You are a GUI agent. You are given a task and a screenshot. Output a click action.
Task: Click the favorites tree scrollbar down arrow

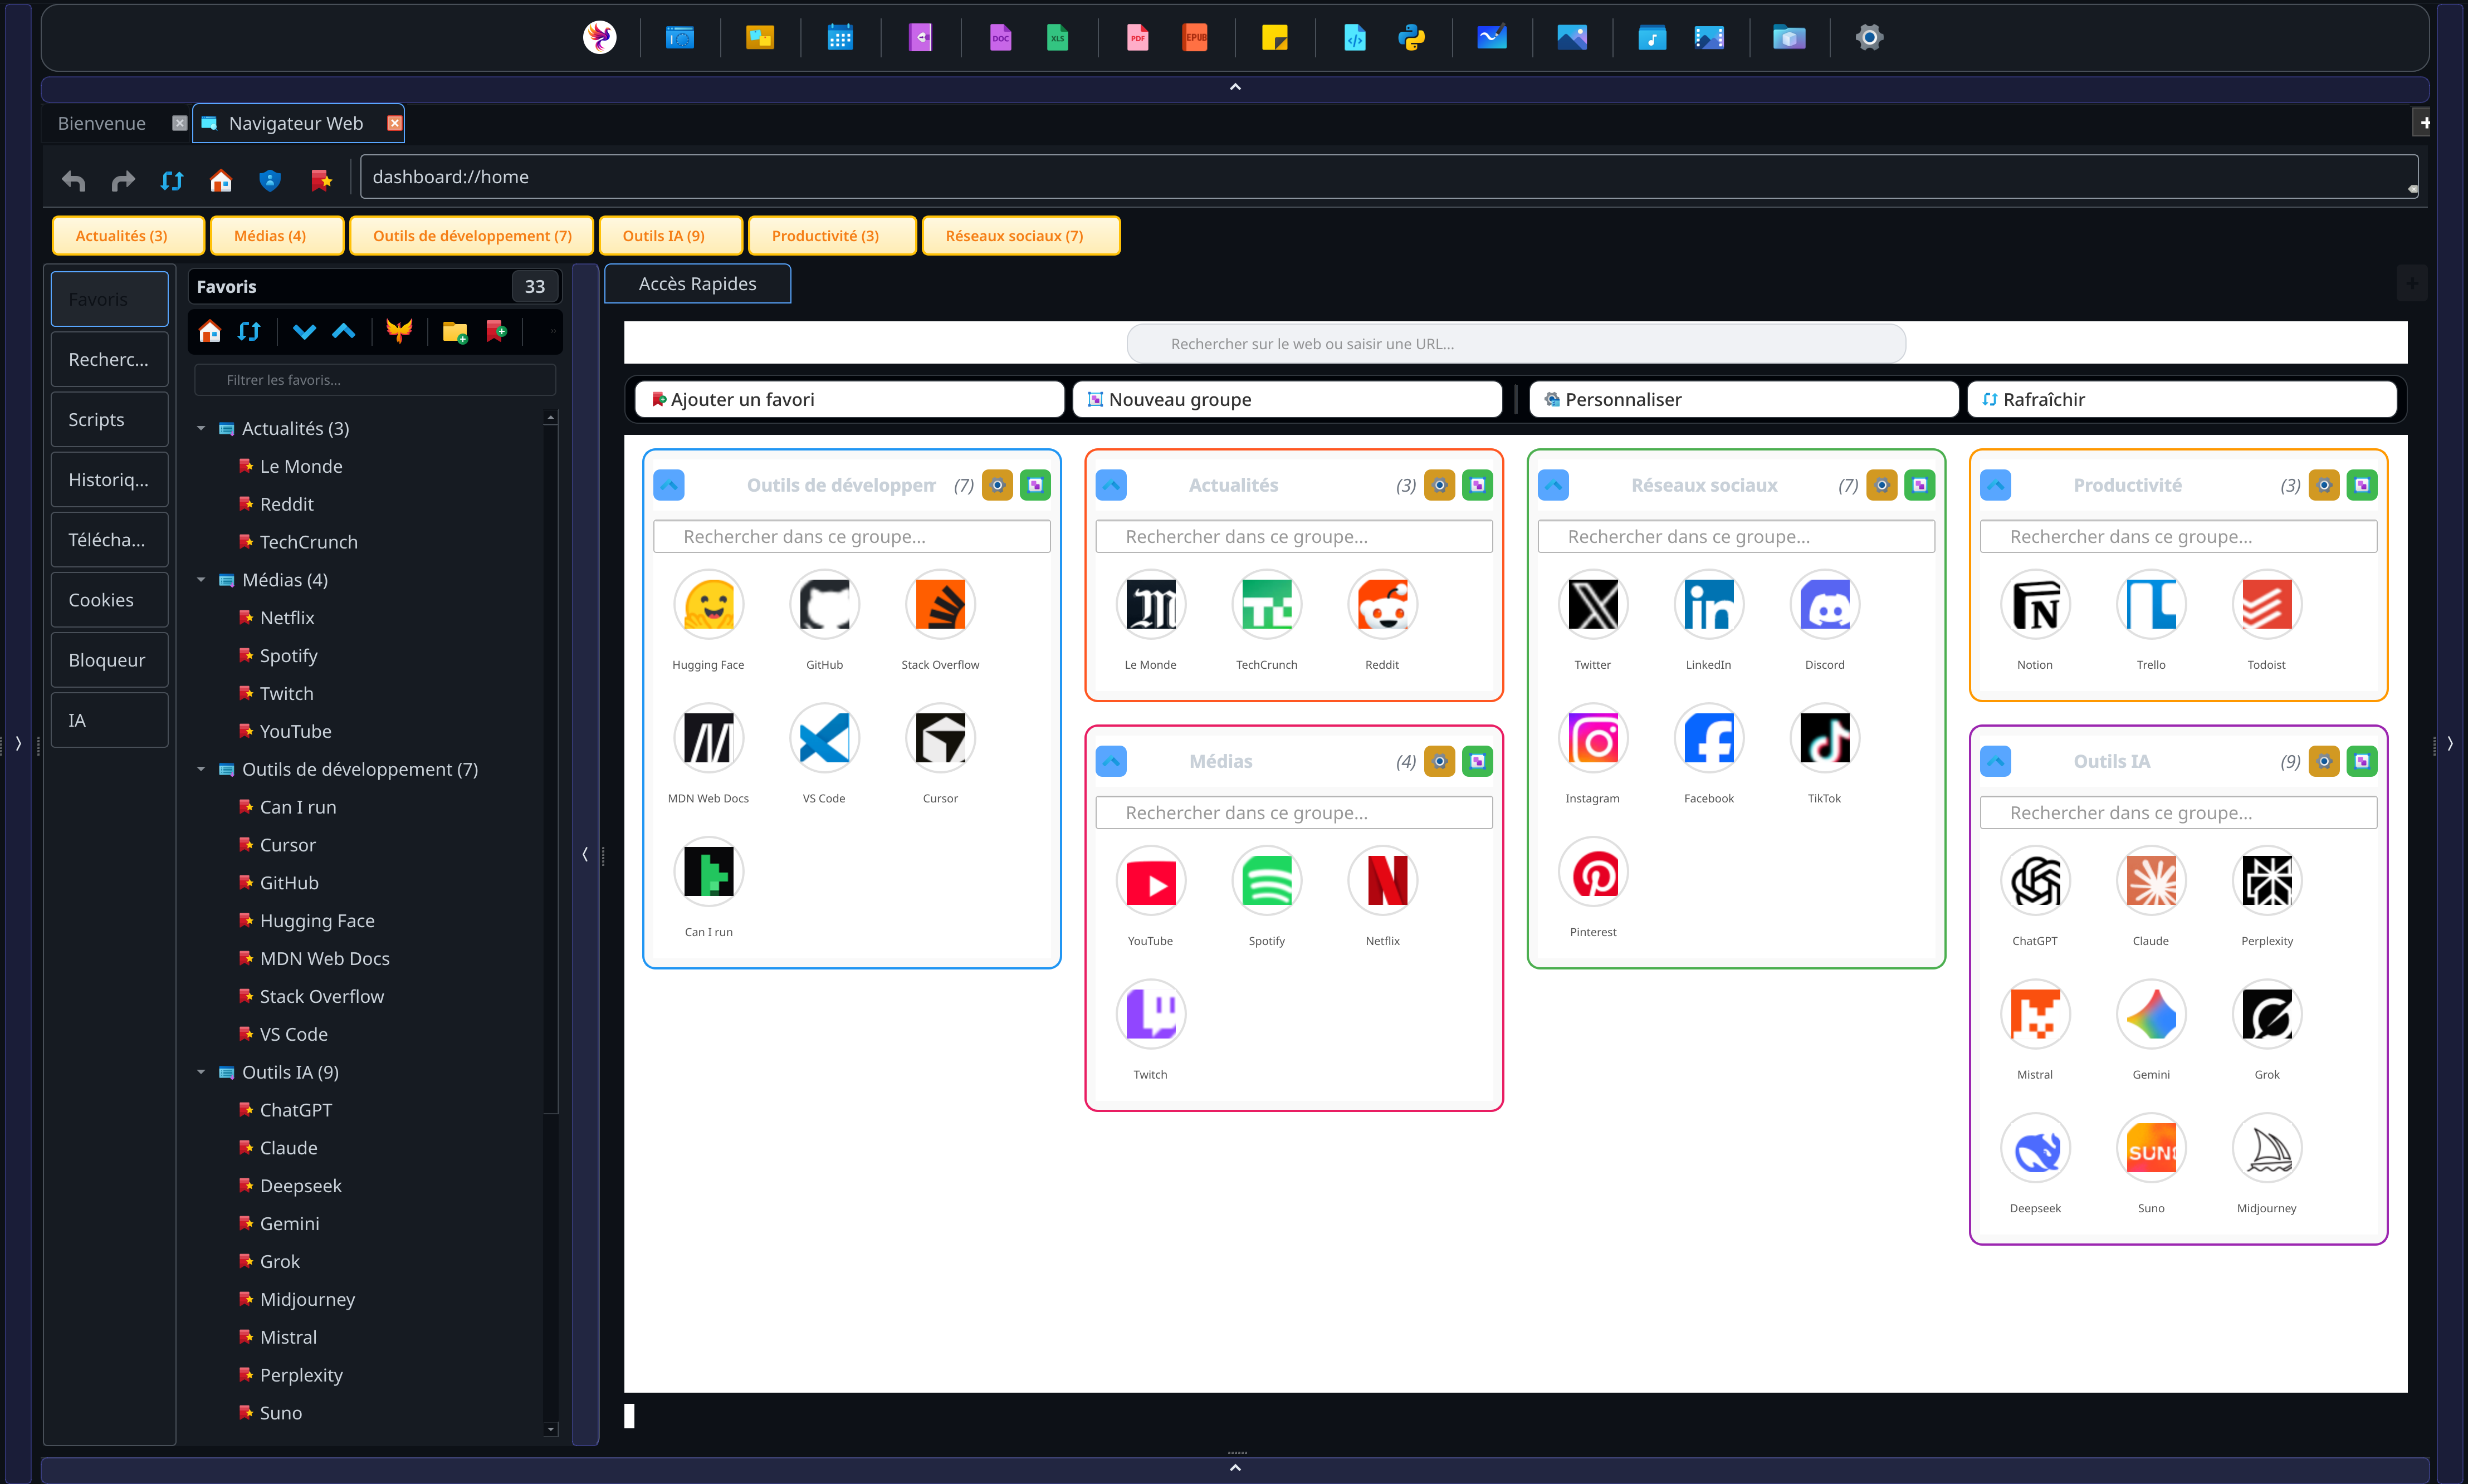coord(550,1430)
